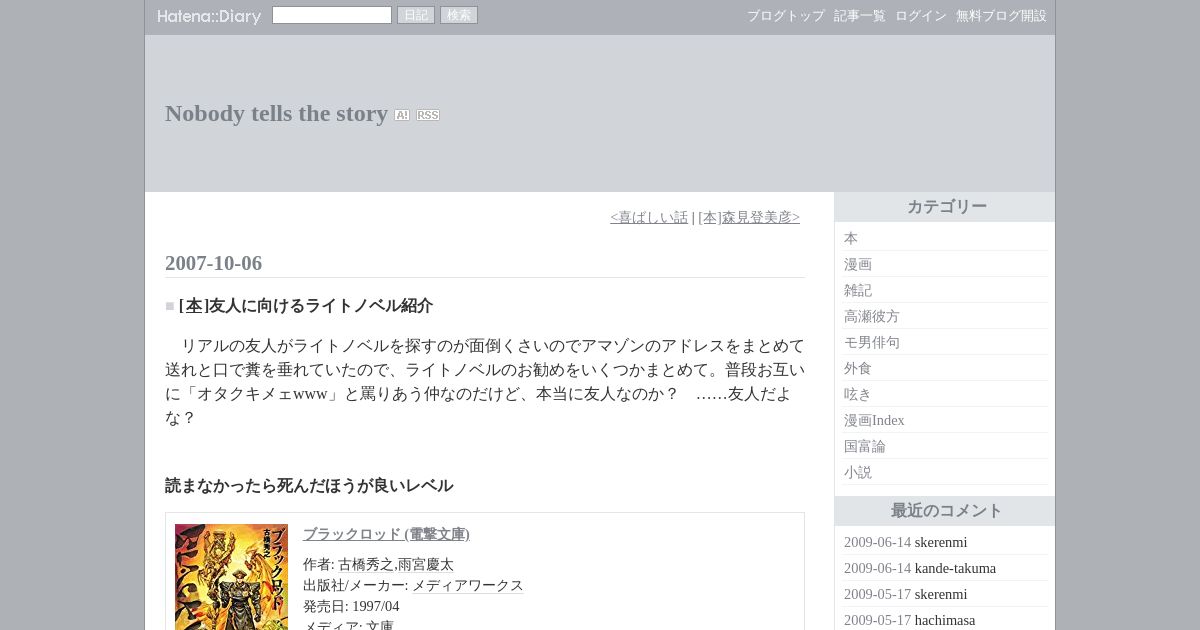The image size is (1200, 630).
Task: Select category モ男俳句 in the sidebar
Action: 872,342
